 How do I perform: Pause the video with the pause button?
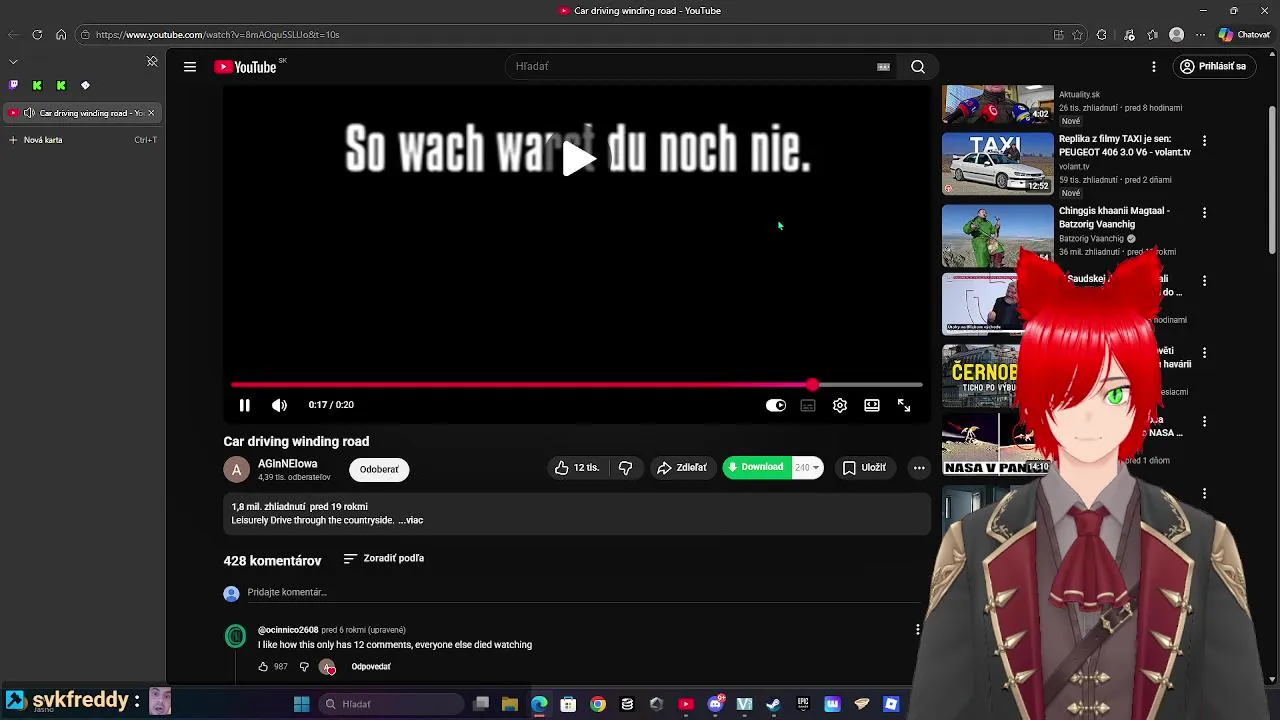(244, 405)
